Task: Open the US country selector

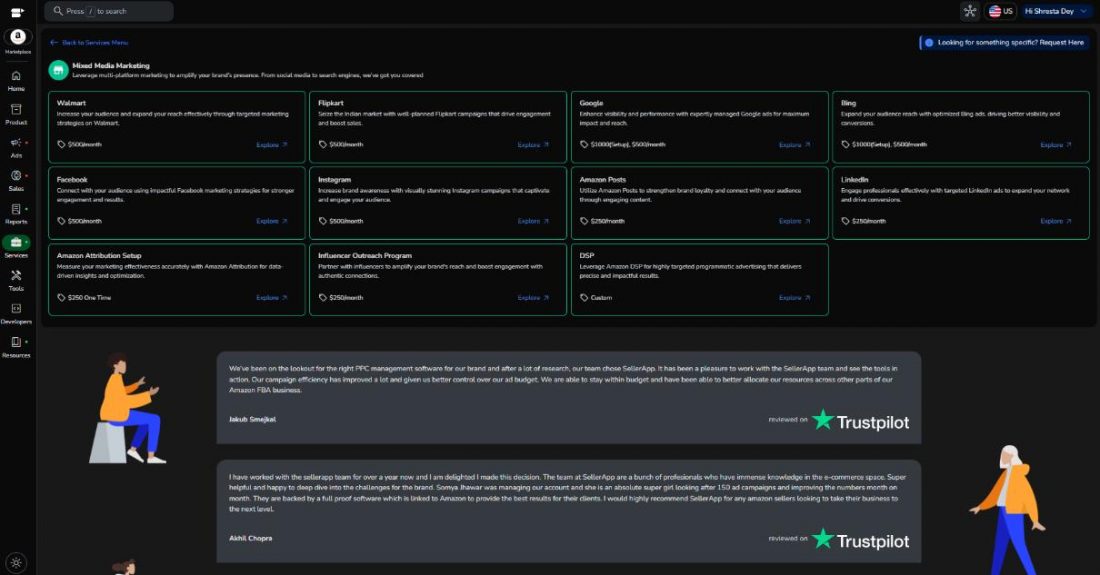Action: [1000, 11]
